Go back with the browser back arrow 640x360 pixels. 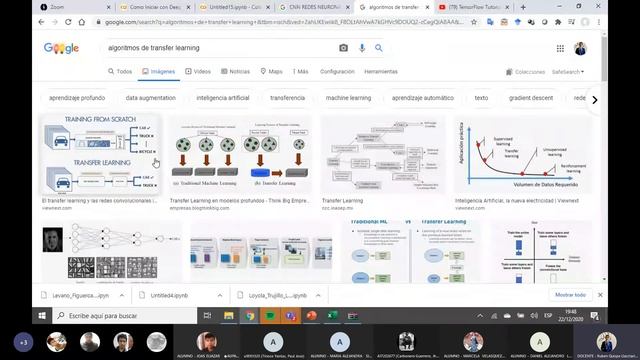41,22
